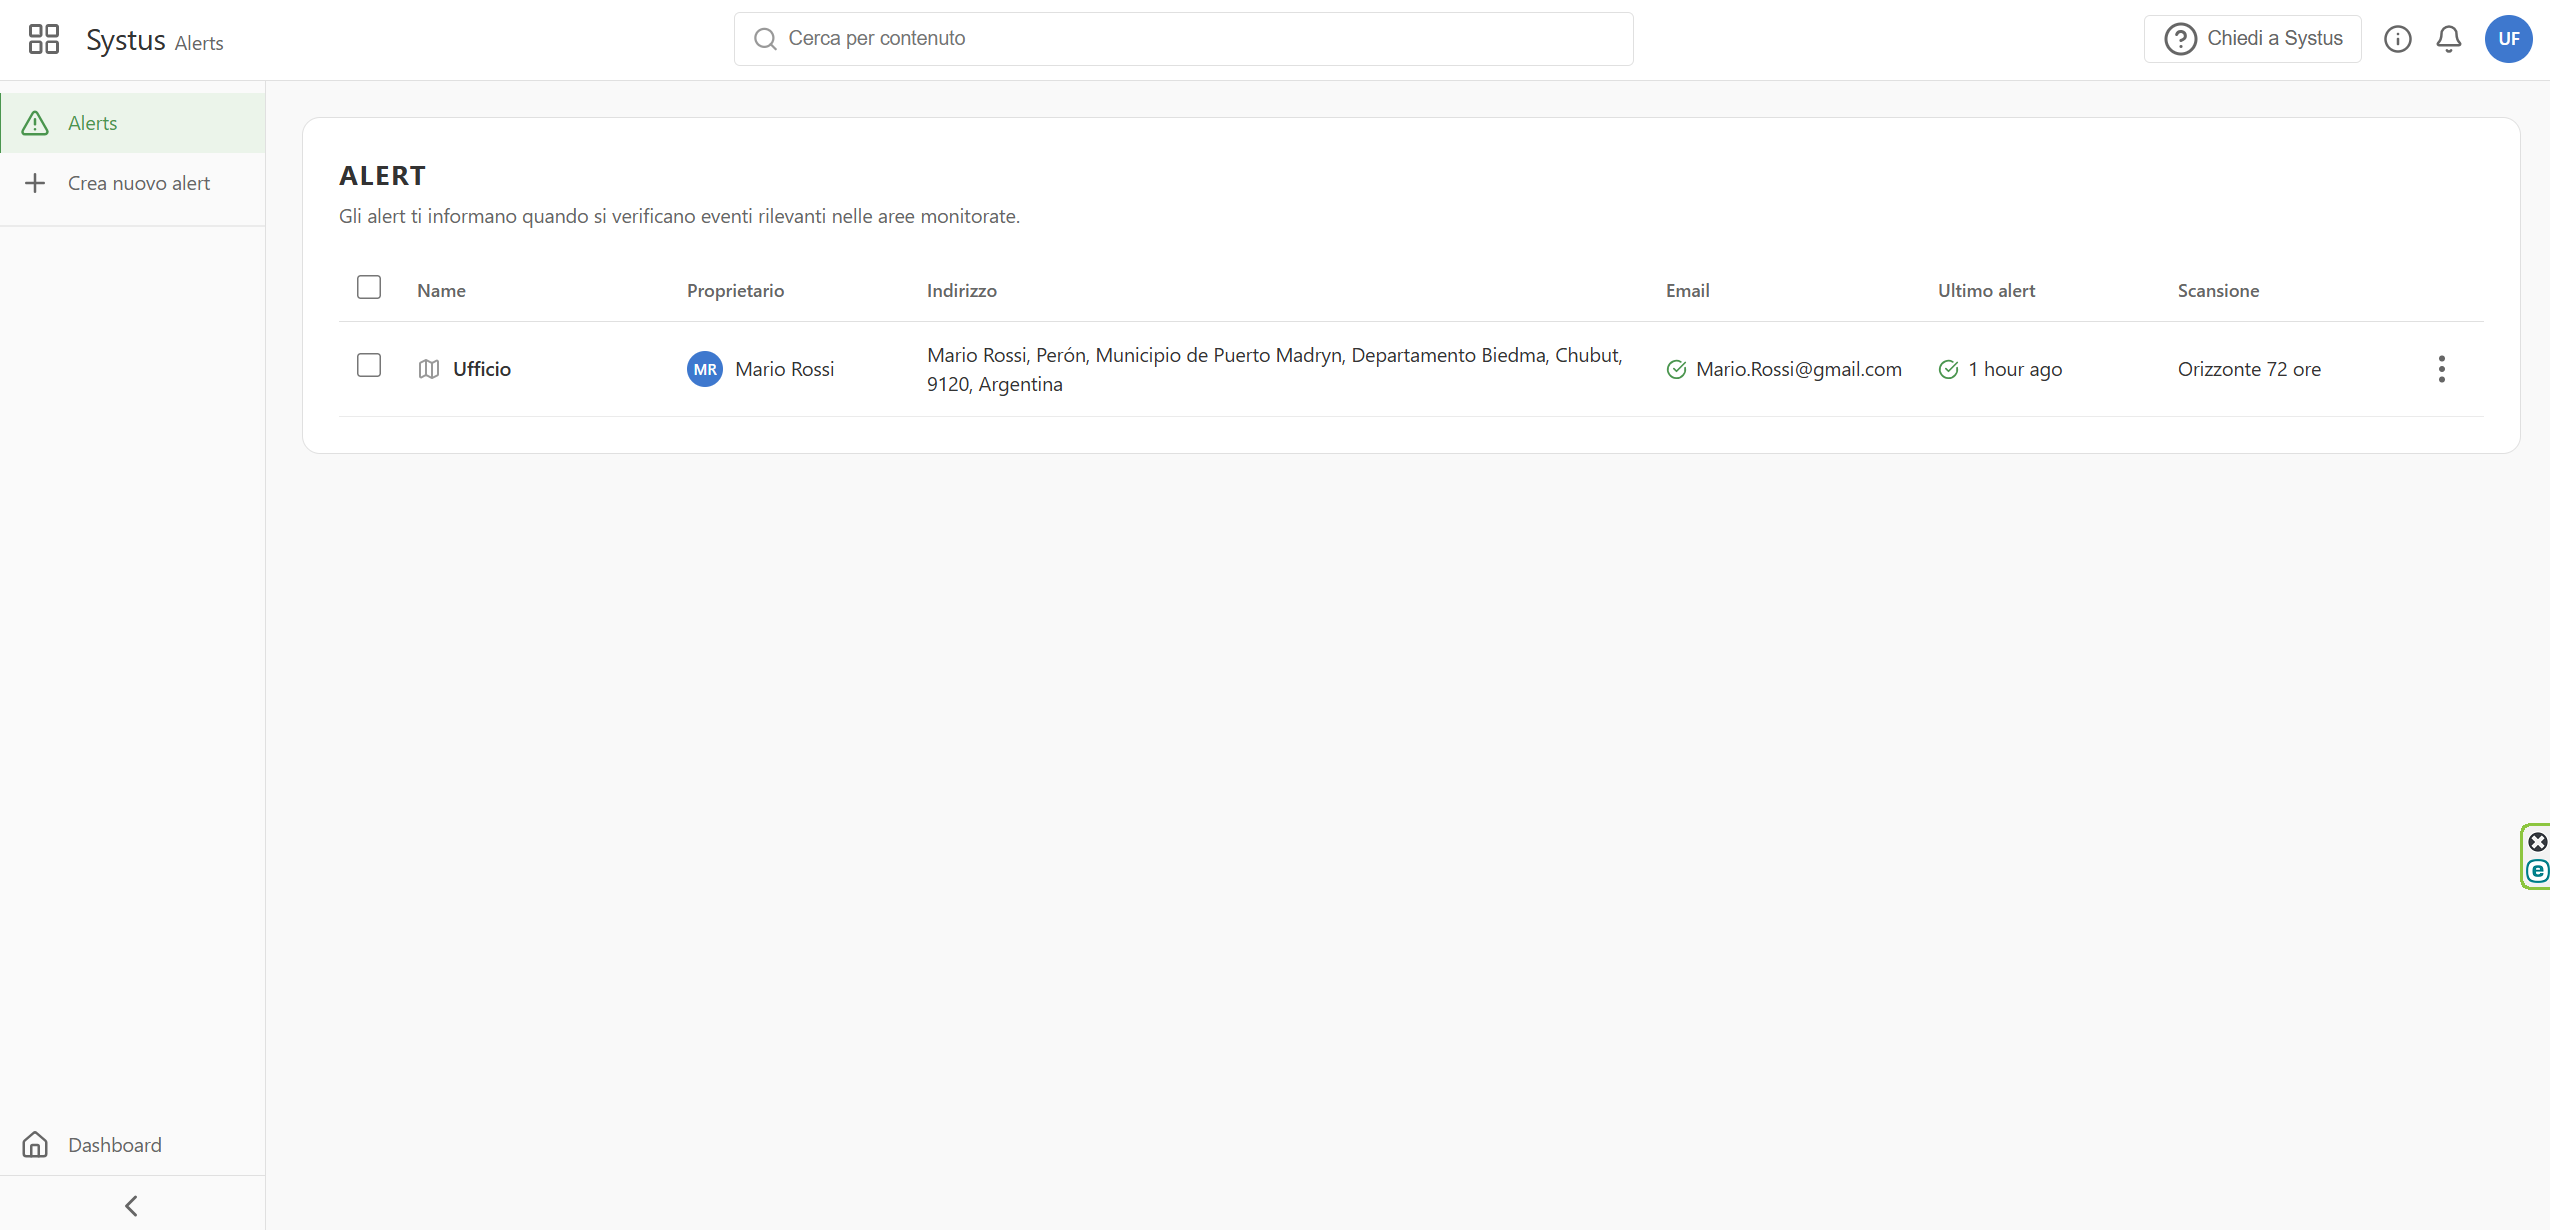The height and width of the screenshot is (1230, 2550).
Task: Open the Ufficio alert link
Action: [x=482, y=369]
